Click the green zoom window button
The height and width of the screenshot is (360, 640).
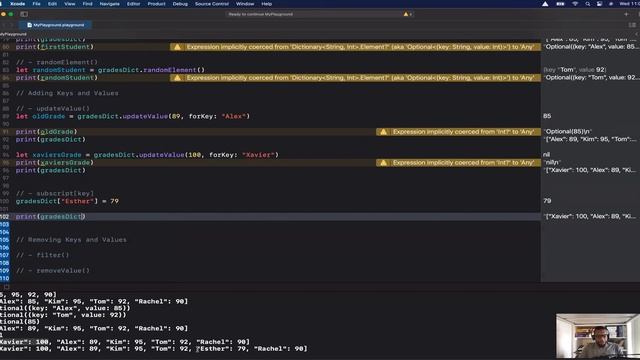11,14
